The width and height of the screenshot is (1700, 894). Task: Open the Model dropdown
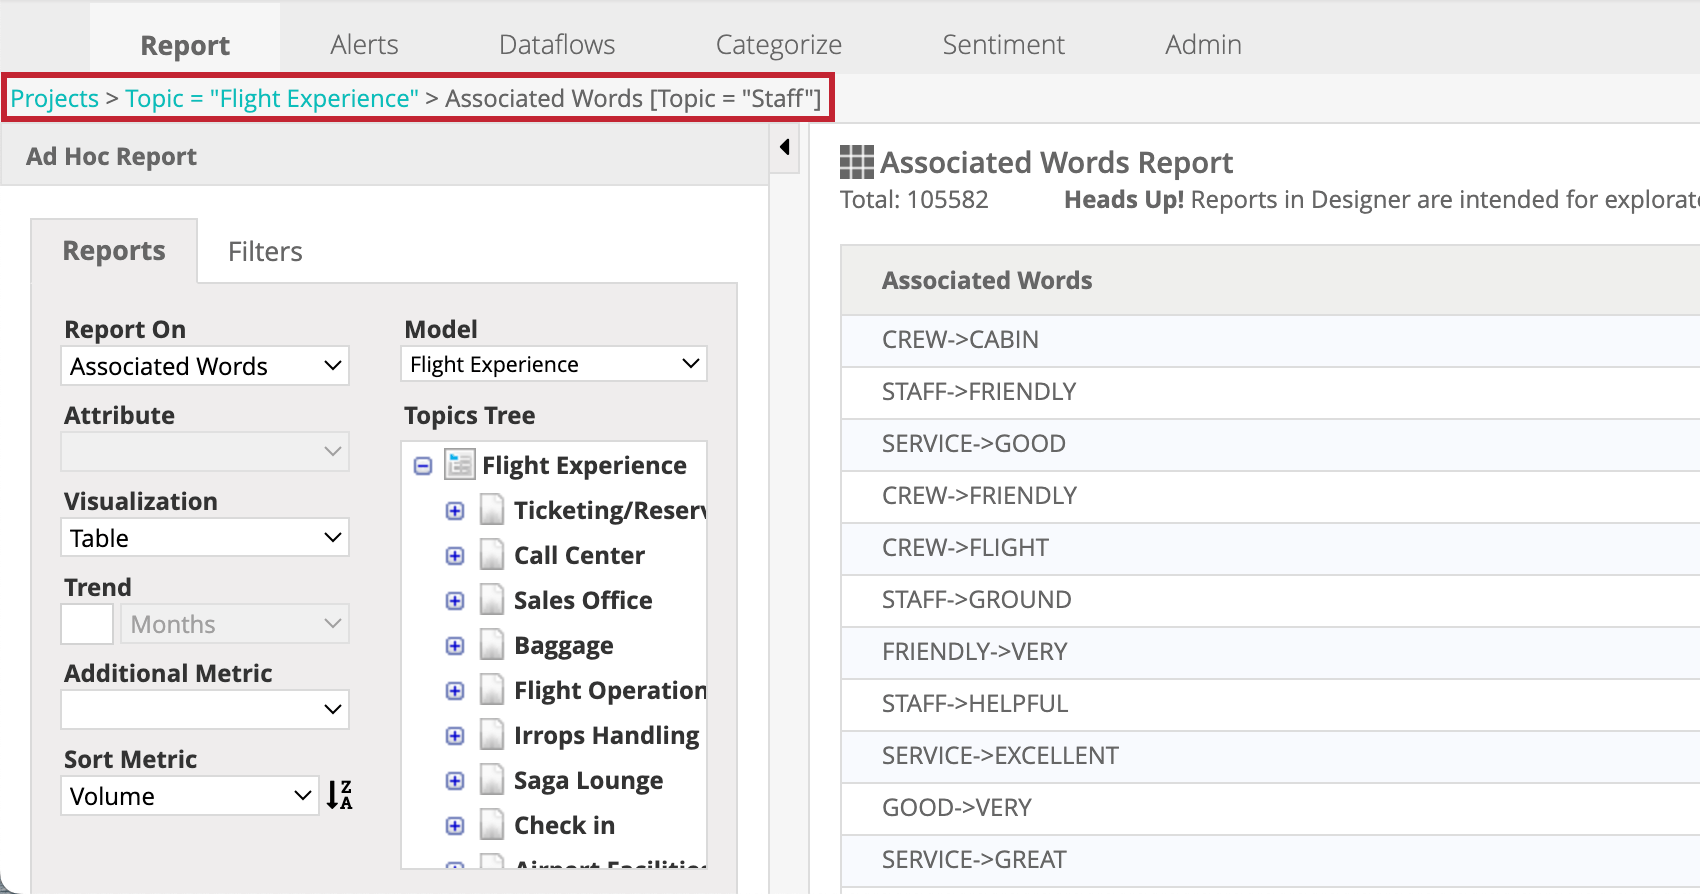coord(554,364)
